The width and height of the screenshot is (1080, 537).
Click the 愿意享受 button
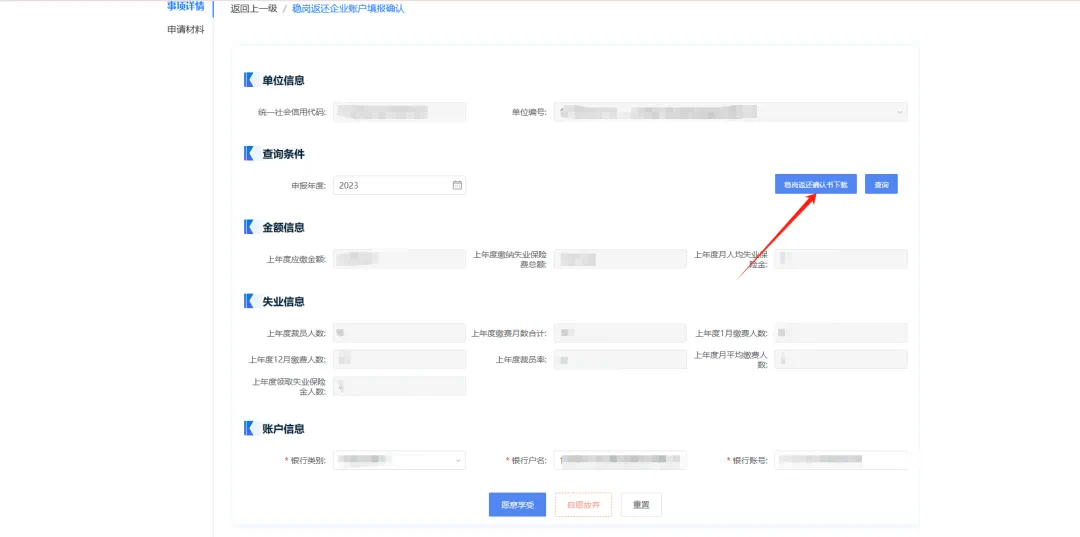[x=517, y=505]
